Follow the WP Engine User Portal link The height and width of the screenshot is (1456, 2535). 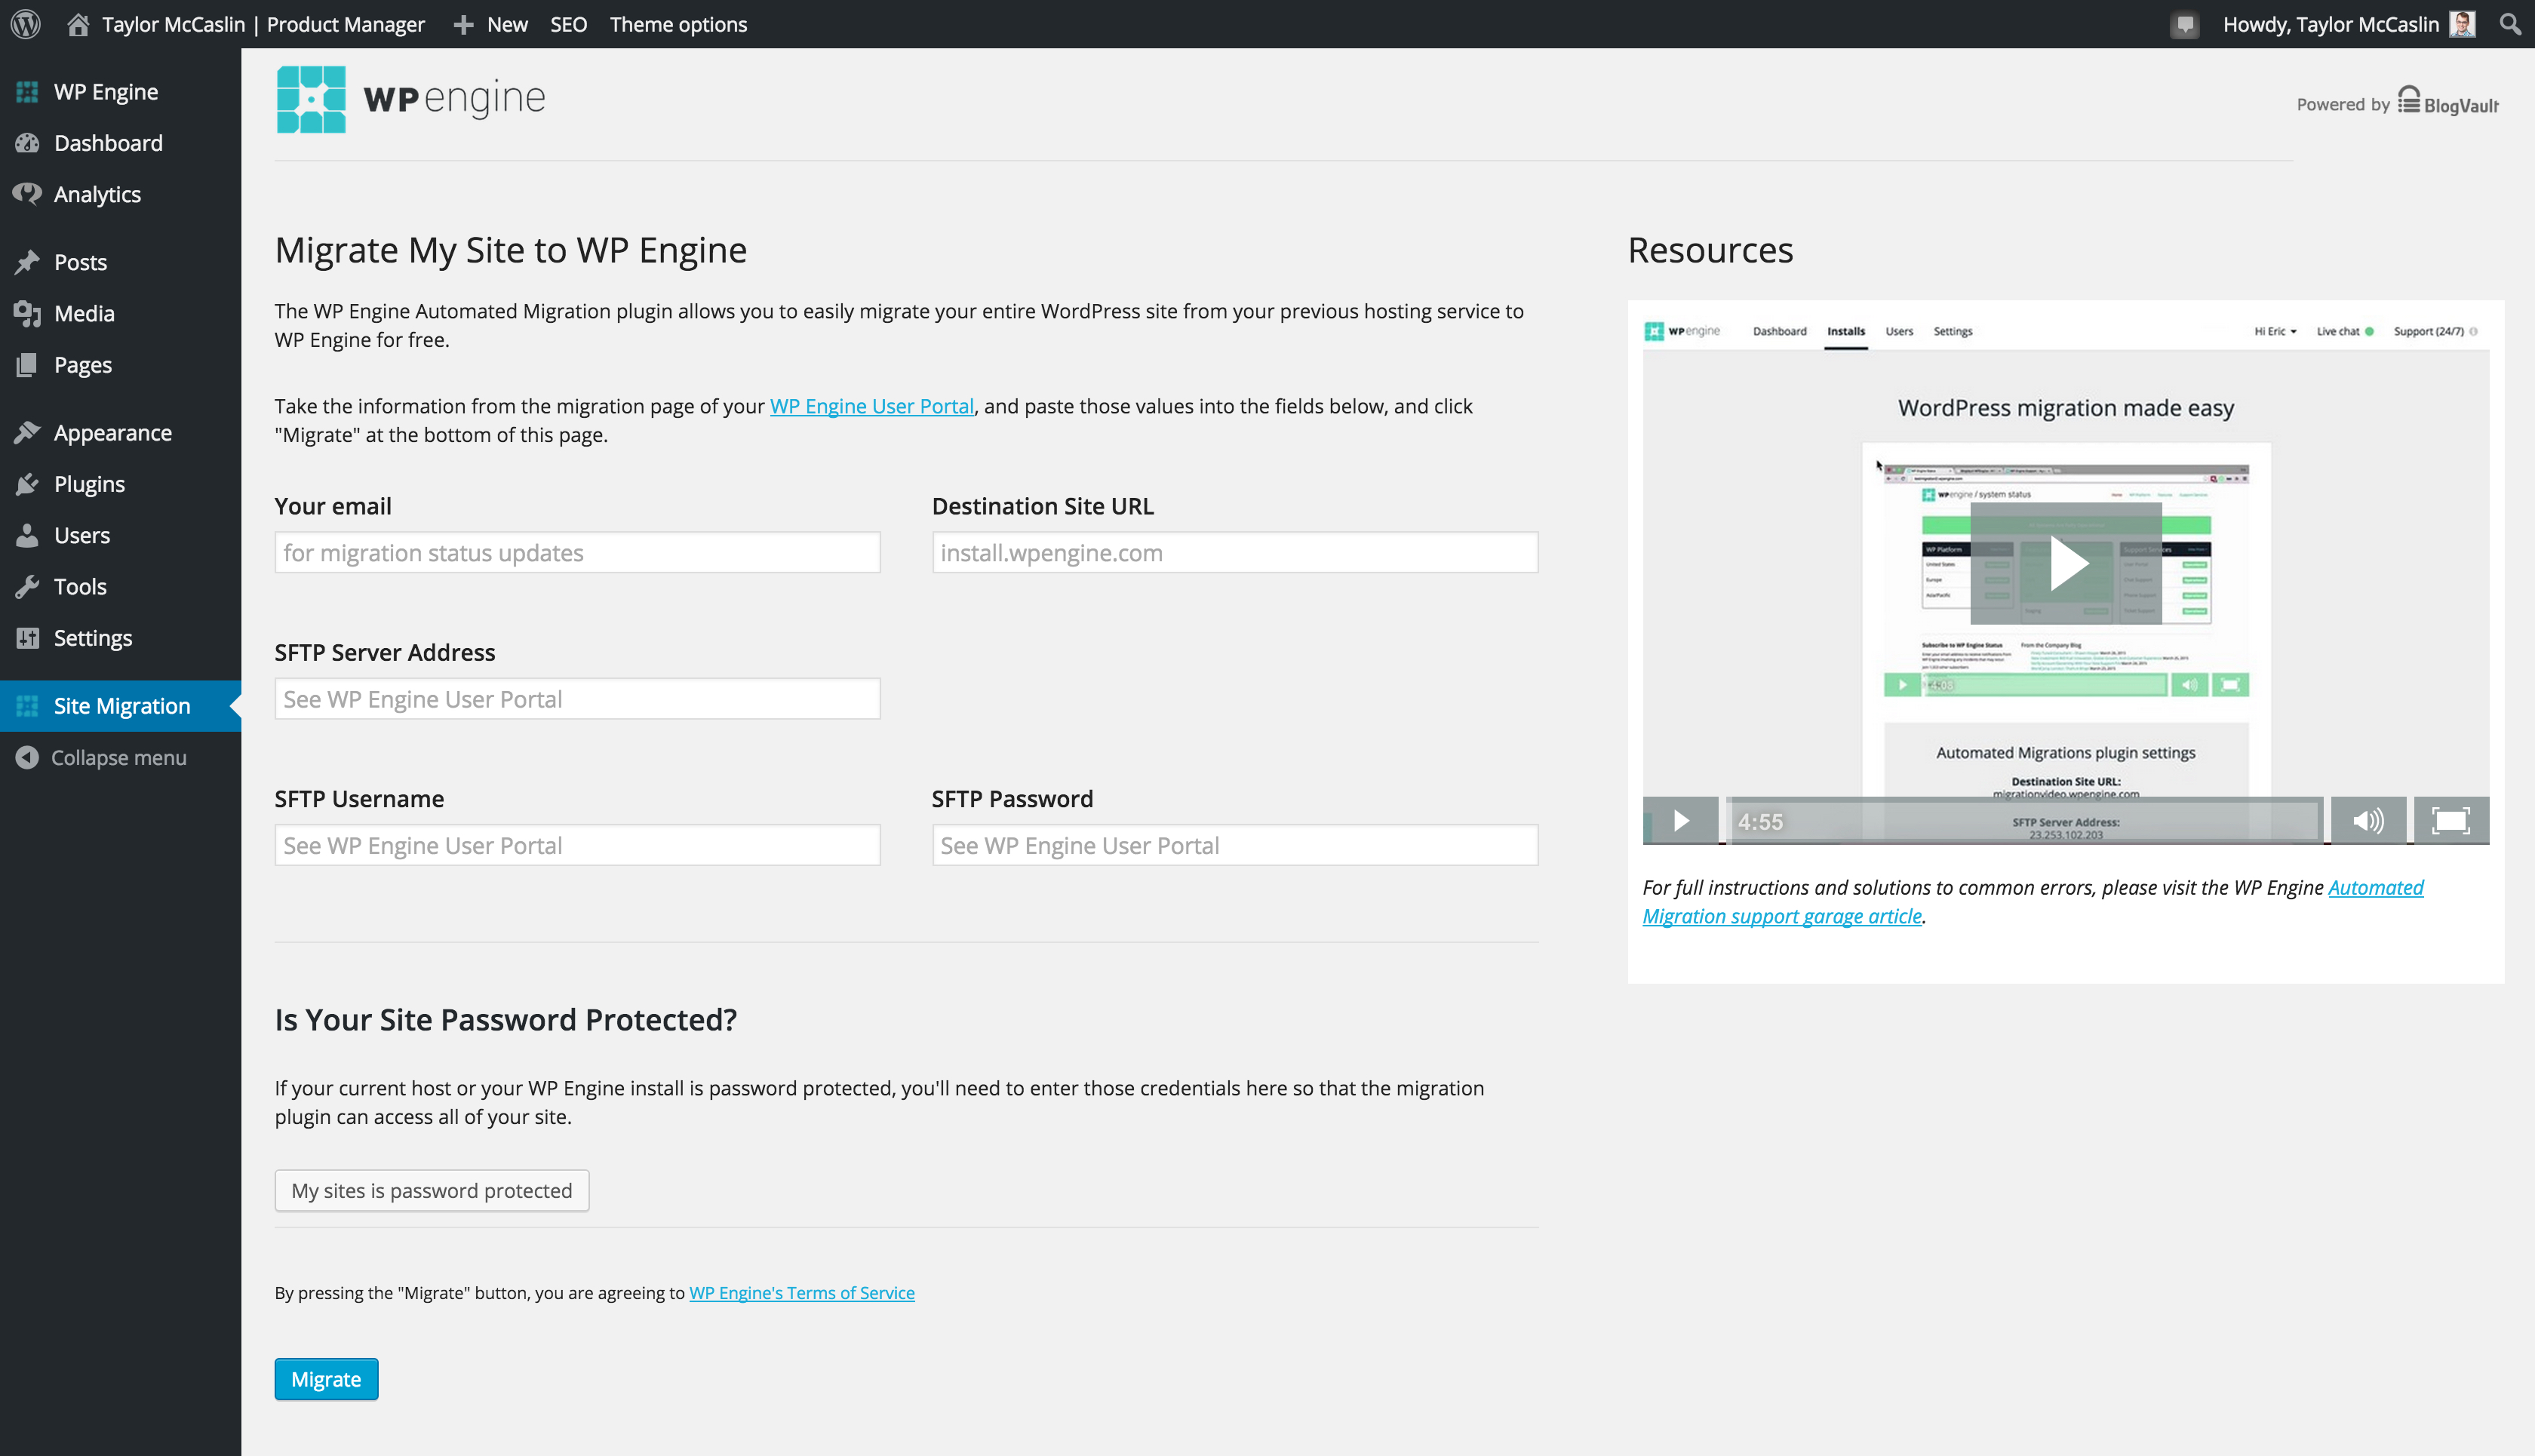tap(871, 406)
